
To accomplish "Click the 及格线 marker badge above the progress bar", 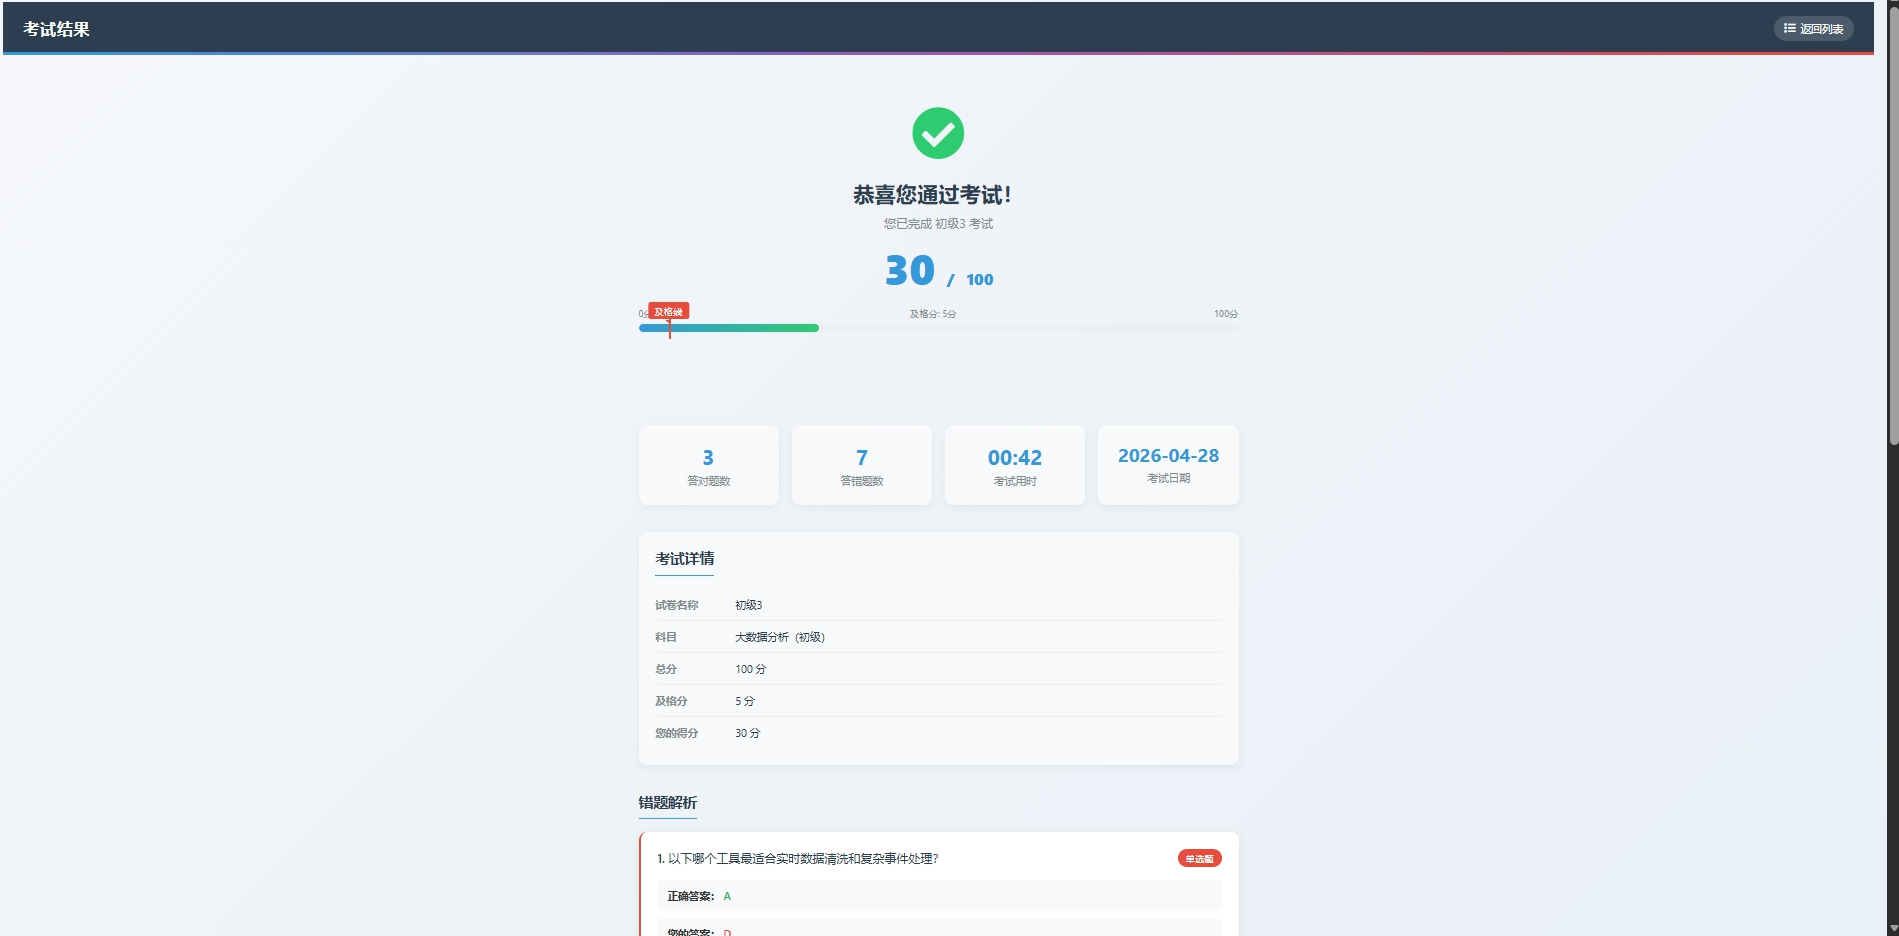I will 669,311.
